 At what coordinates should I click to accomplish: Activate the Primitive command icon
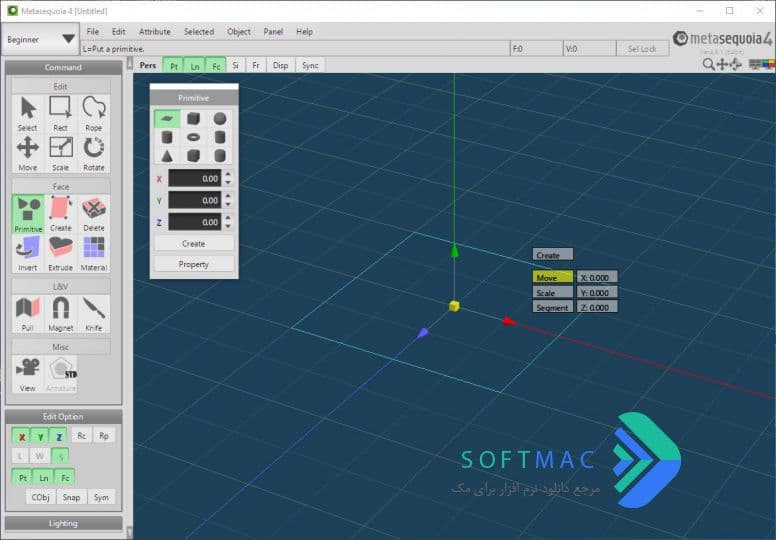28,214
